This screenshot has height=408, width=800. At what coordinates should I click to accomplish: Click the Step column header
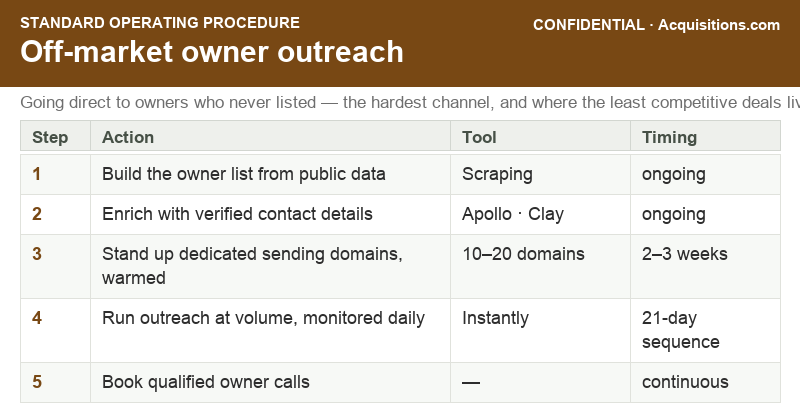(56, 137)
